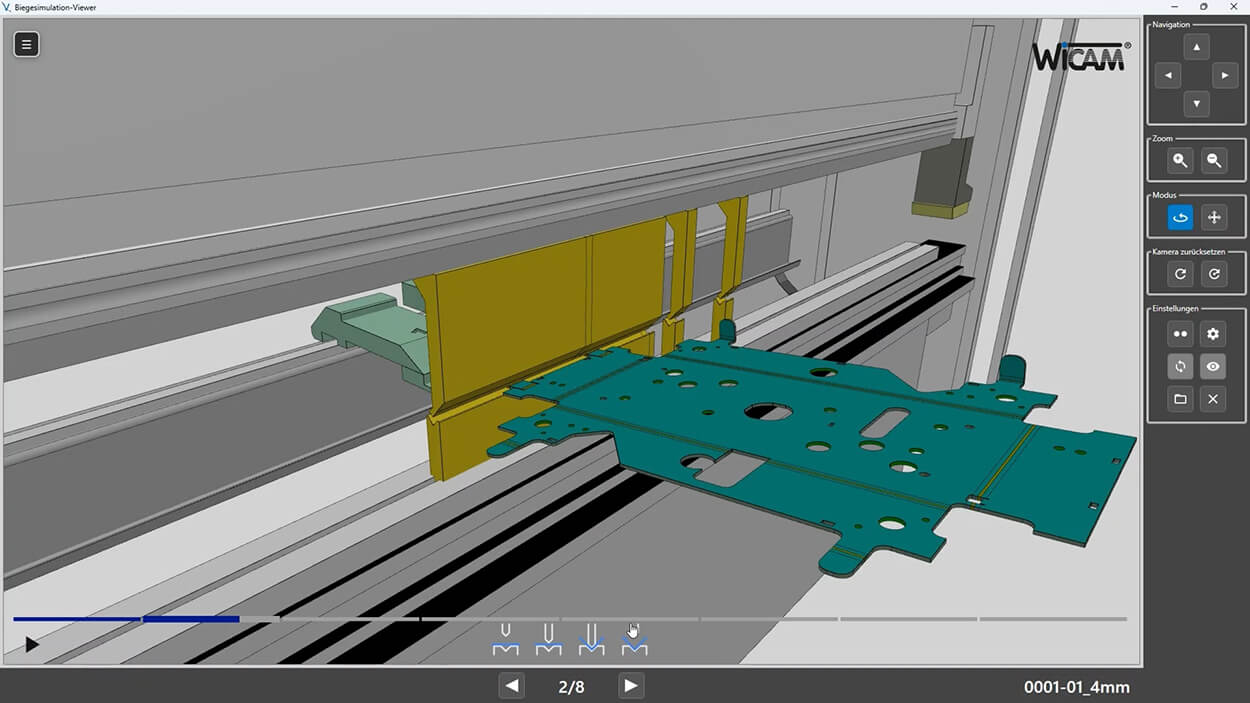Toggle the auto-rotate loop icon
This screenshot has height=703, width=1250.
pos(1179,366)
